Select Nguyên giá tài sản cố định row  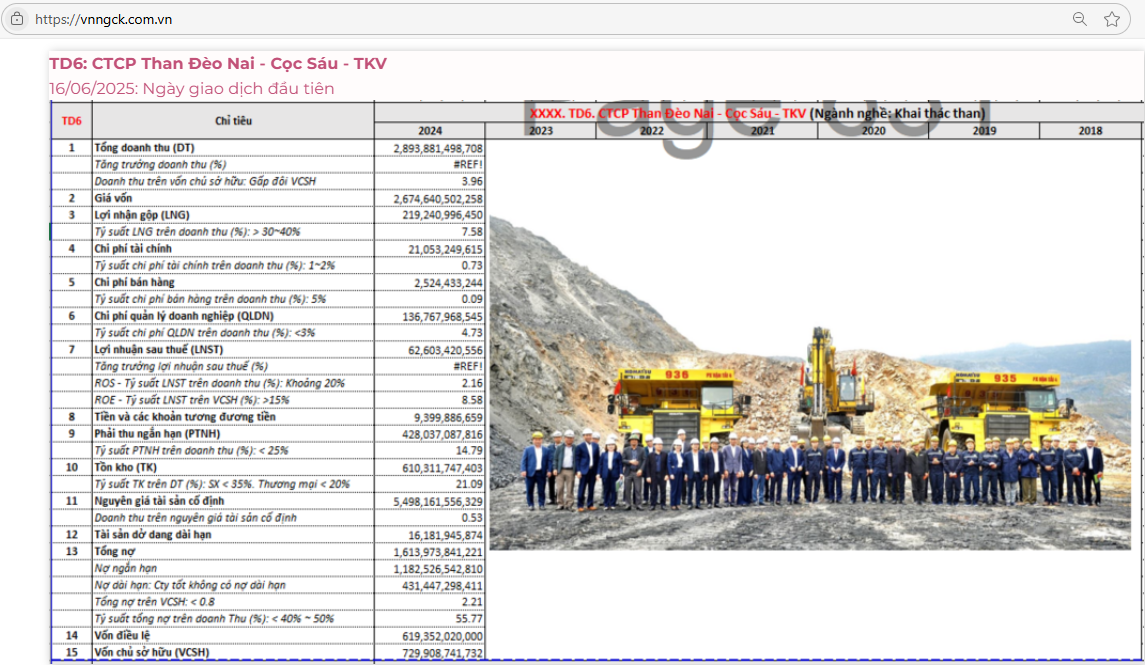click(159, 500)
